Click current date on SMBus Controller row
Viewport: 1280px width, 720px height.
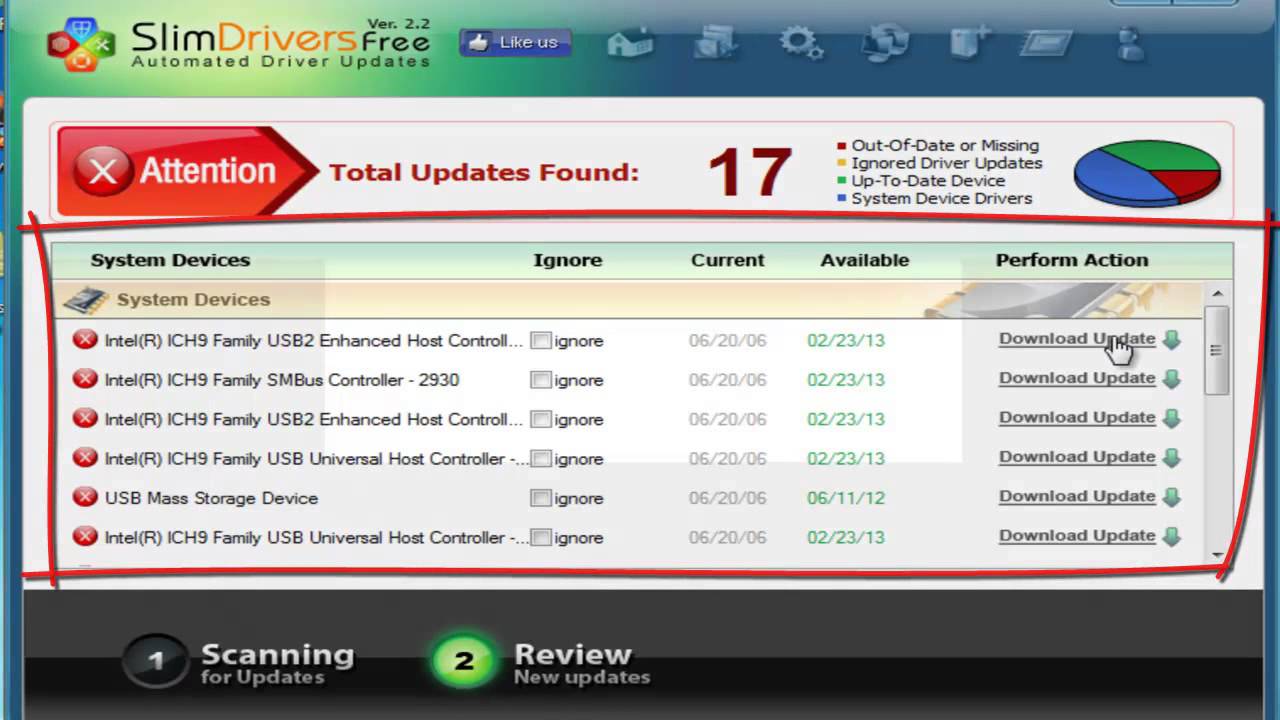coord(727,380)
